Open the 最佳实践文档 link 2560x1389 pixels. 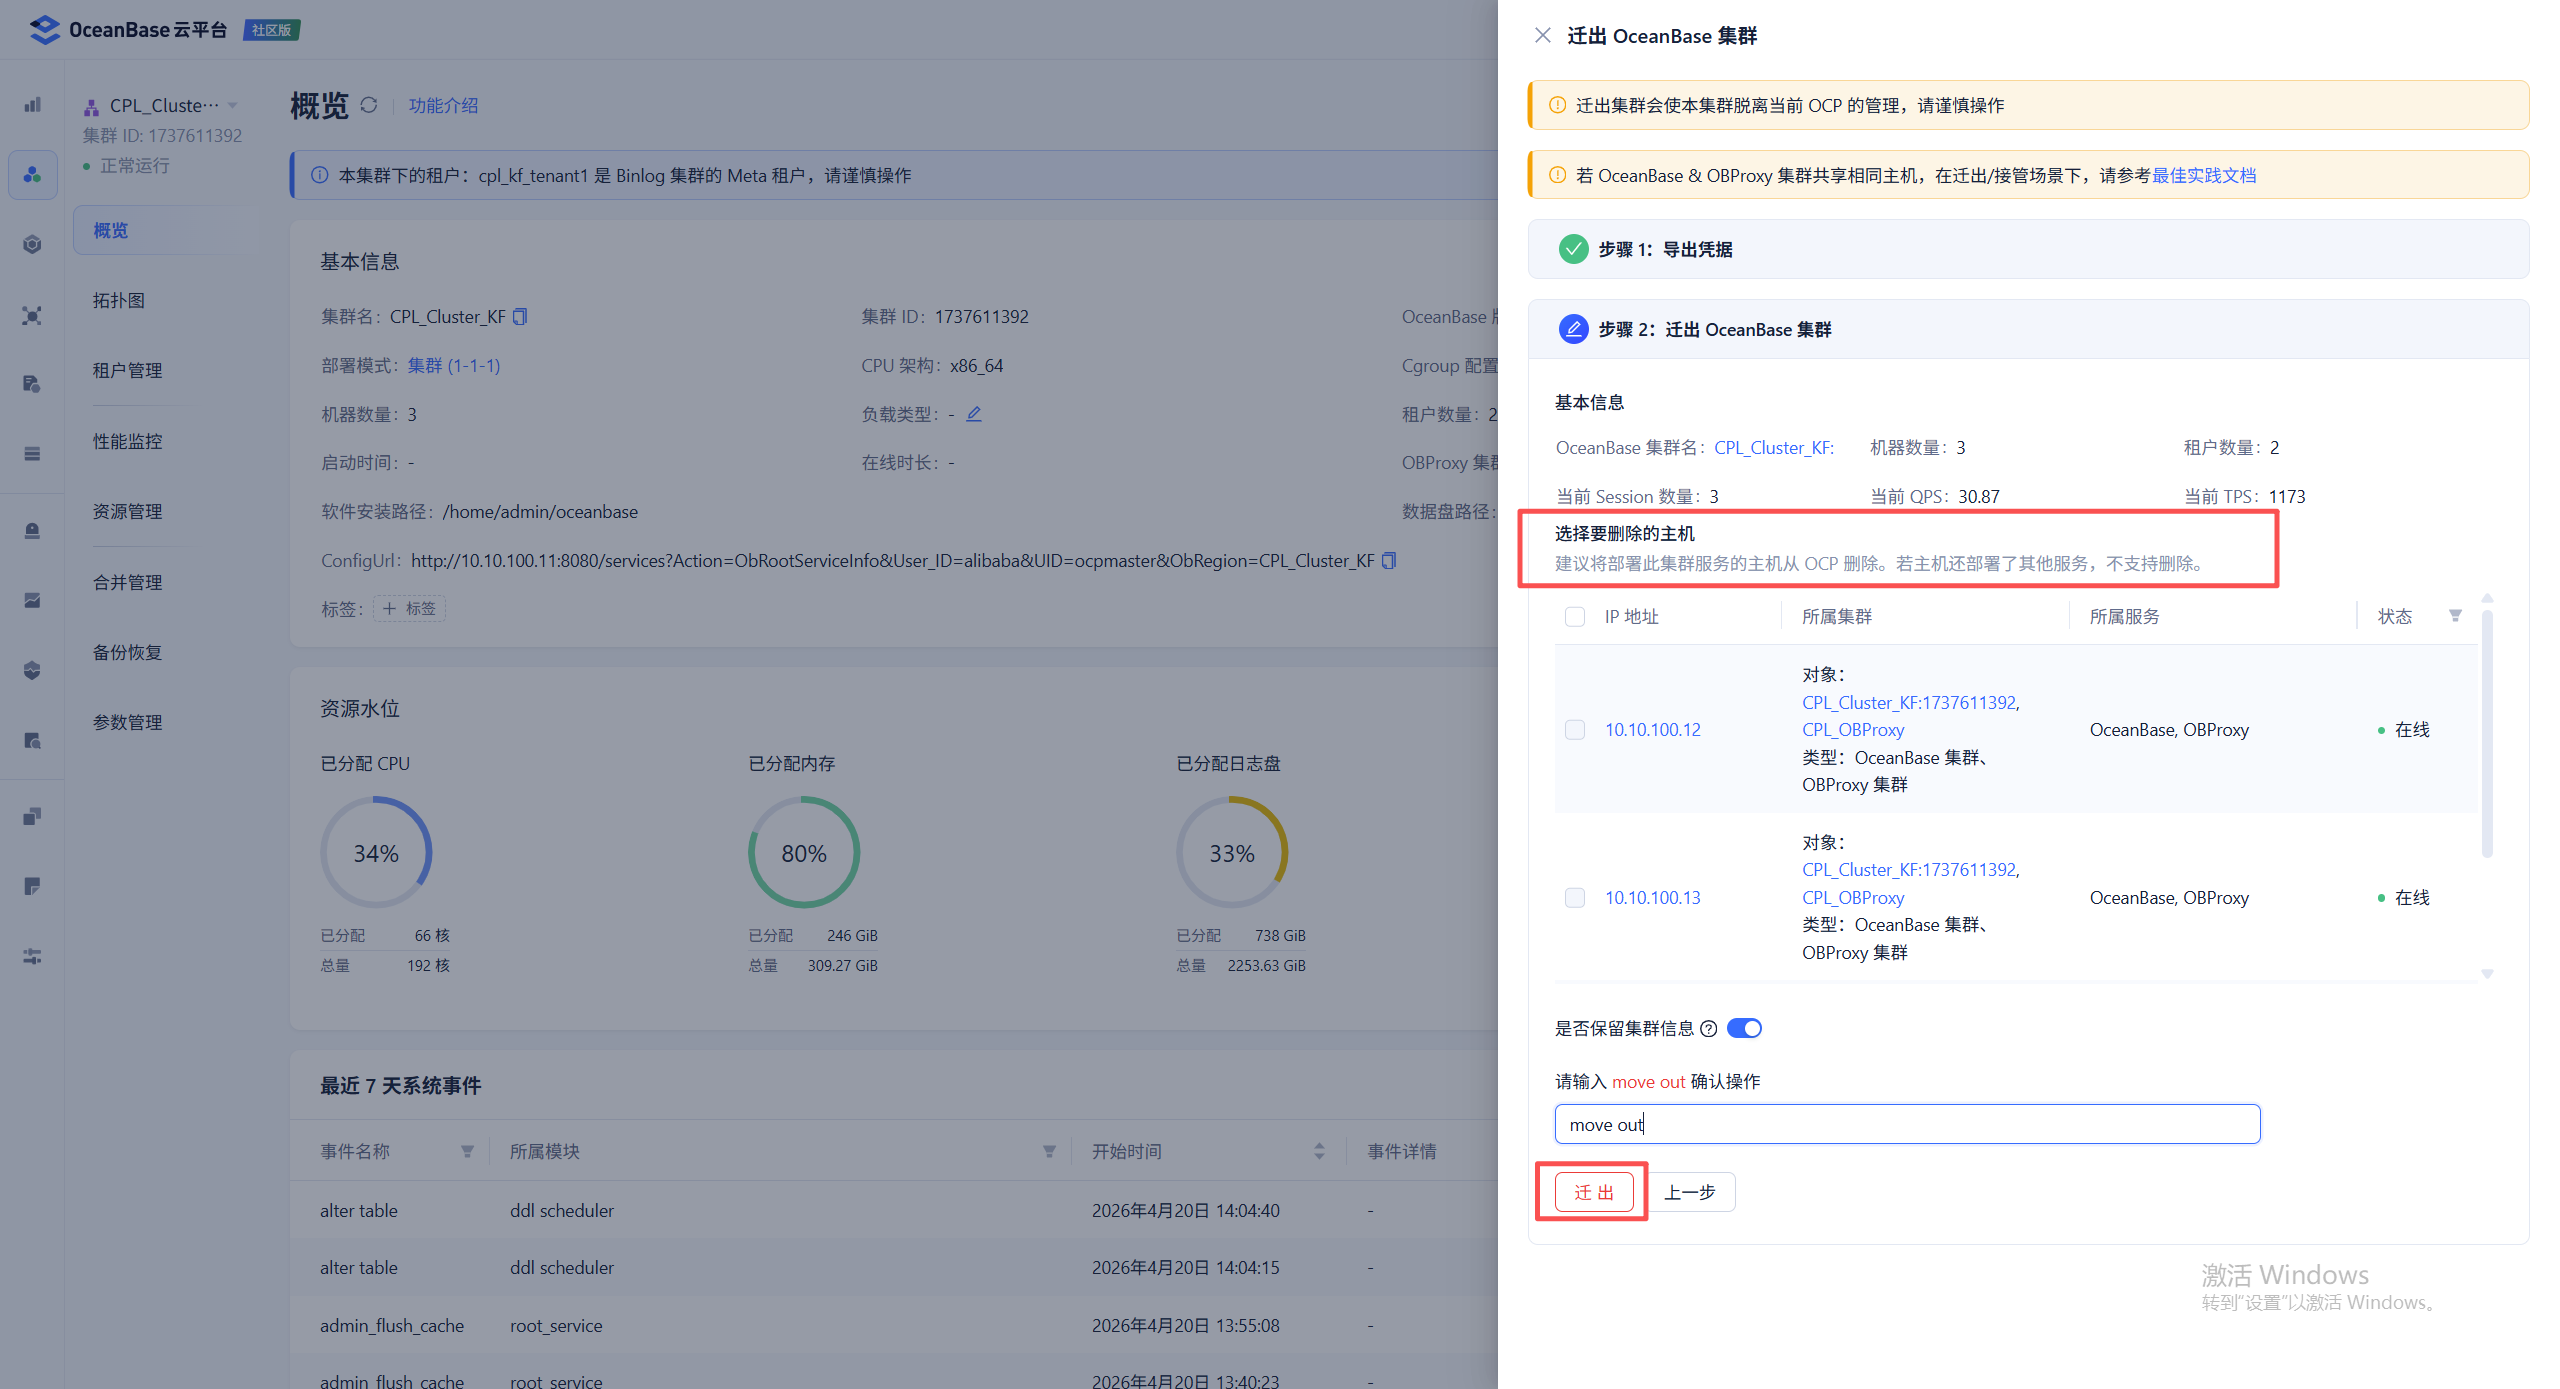(2203, 176)
